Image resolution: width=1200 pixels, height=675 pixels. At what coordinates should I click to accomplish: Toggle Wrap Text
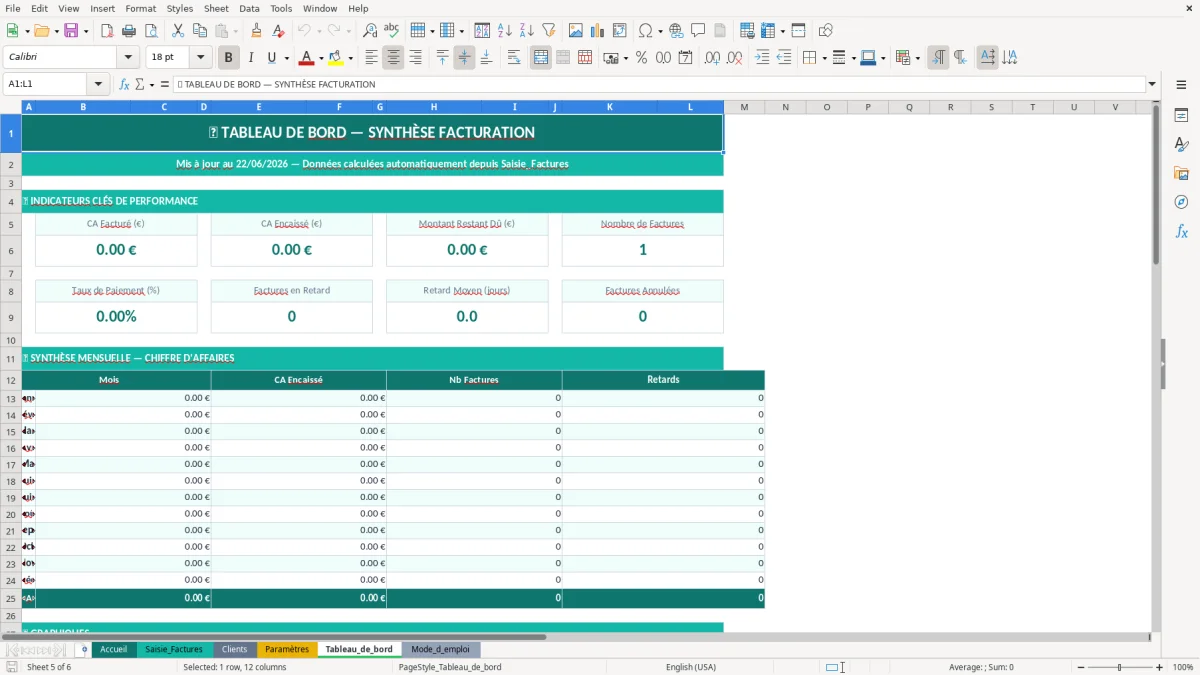pos(514,58)
